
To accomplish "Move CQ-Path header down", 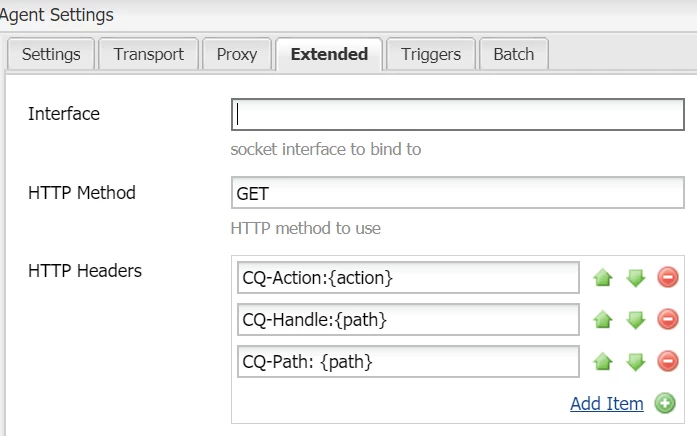I will tap(636, 361).
